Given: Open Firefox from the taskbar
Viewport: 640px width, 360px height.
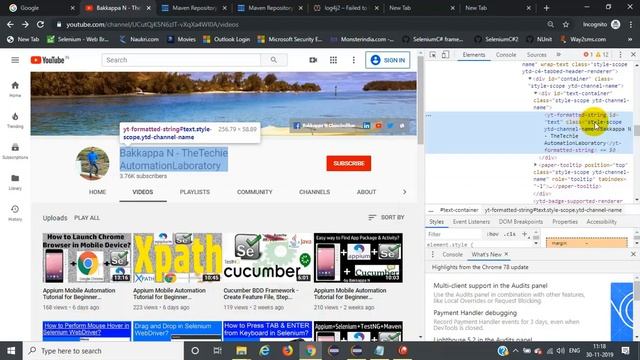Looking at the screenshot, I should pos(287,351).
